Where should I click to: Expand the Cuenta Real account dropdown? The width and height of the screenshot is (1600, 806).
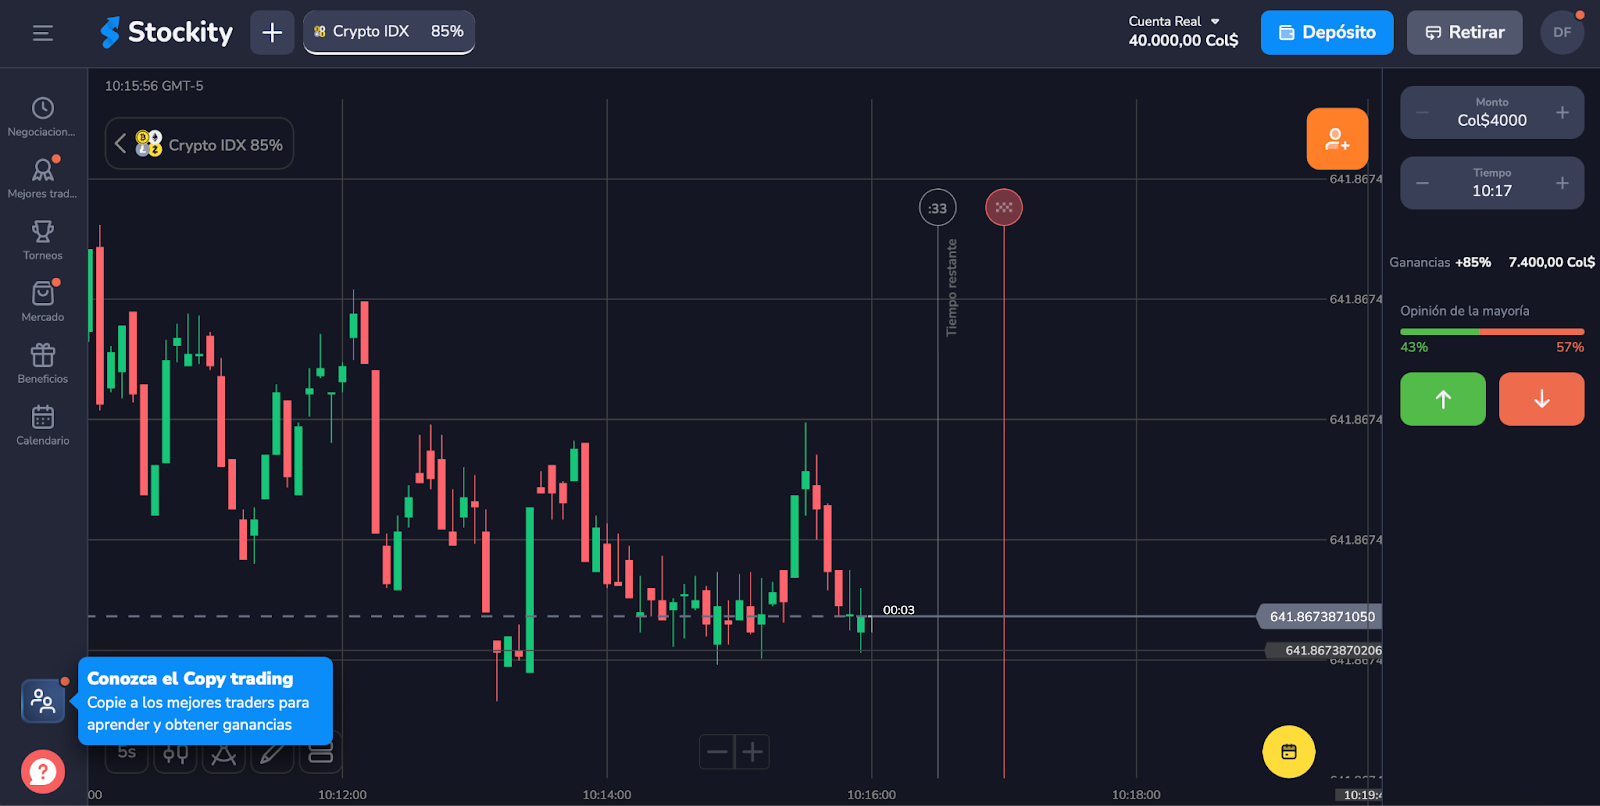(1184, 31)
